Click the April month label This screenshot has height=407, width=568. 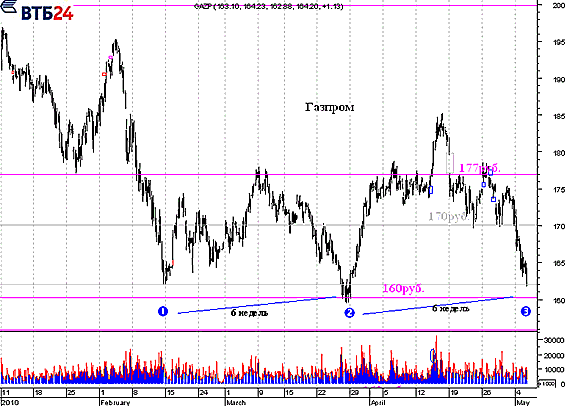coord(378,403)
